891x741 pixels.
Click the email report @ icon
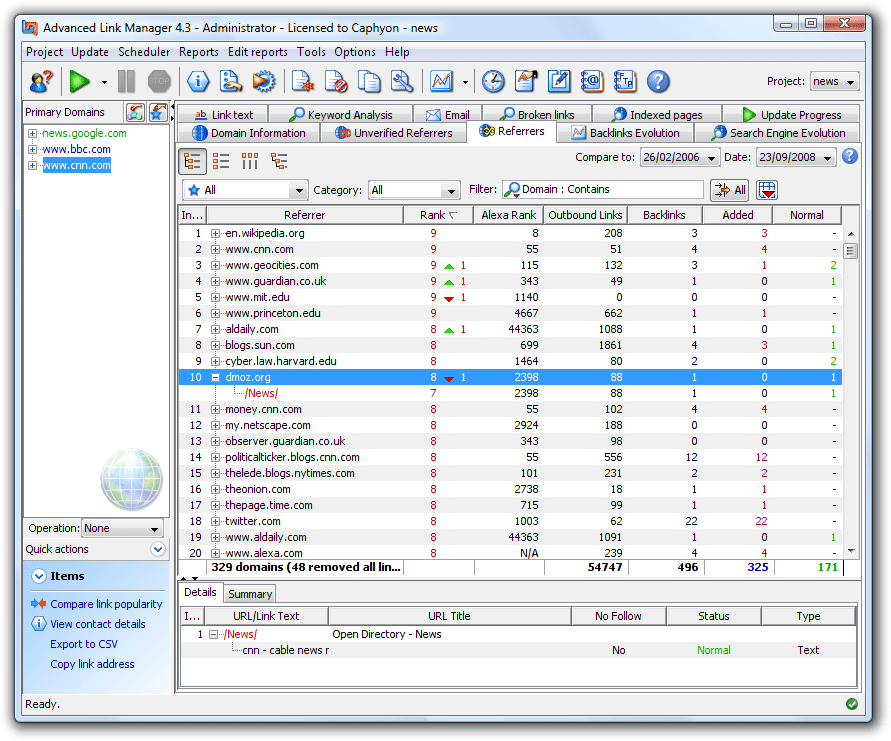click(x=592, y=81)
